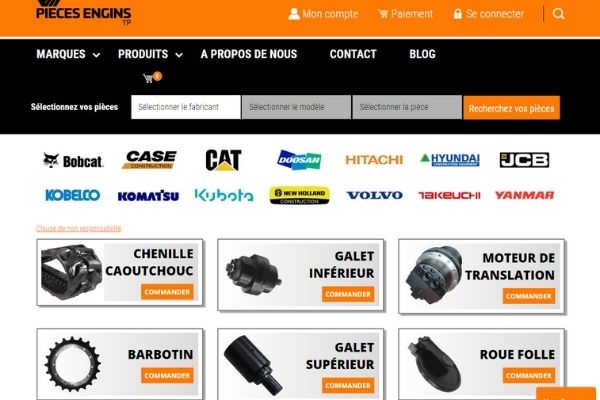Open the search magnifier icon
The height and width of the screenshot is (400, 600).
coord(558,14)
